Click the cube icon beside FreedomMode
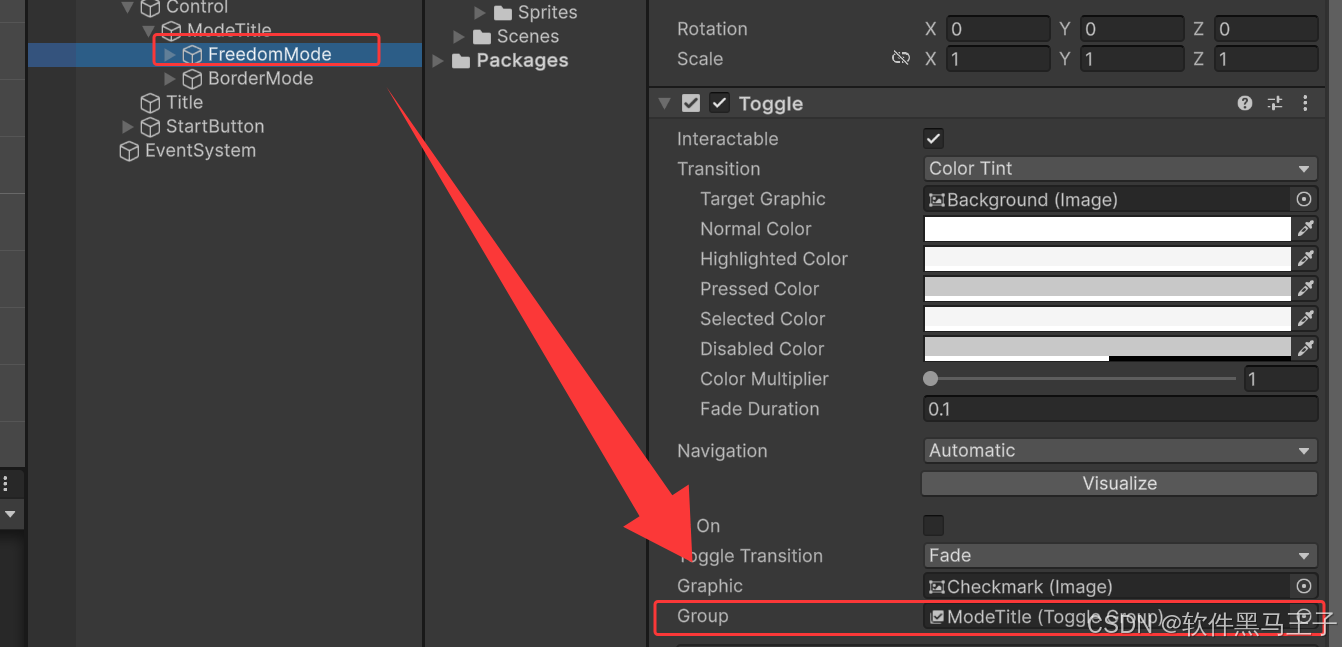The width and height of the screenshot is (1342, 647). (192, 54)
